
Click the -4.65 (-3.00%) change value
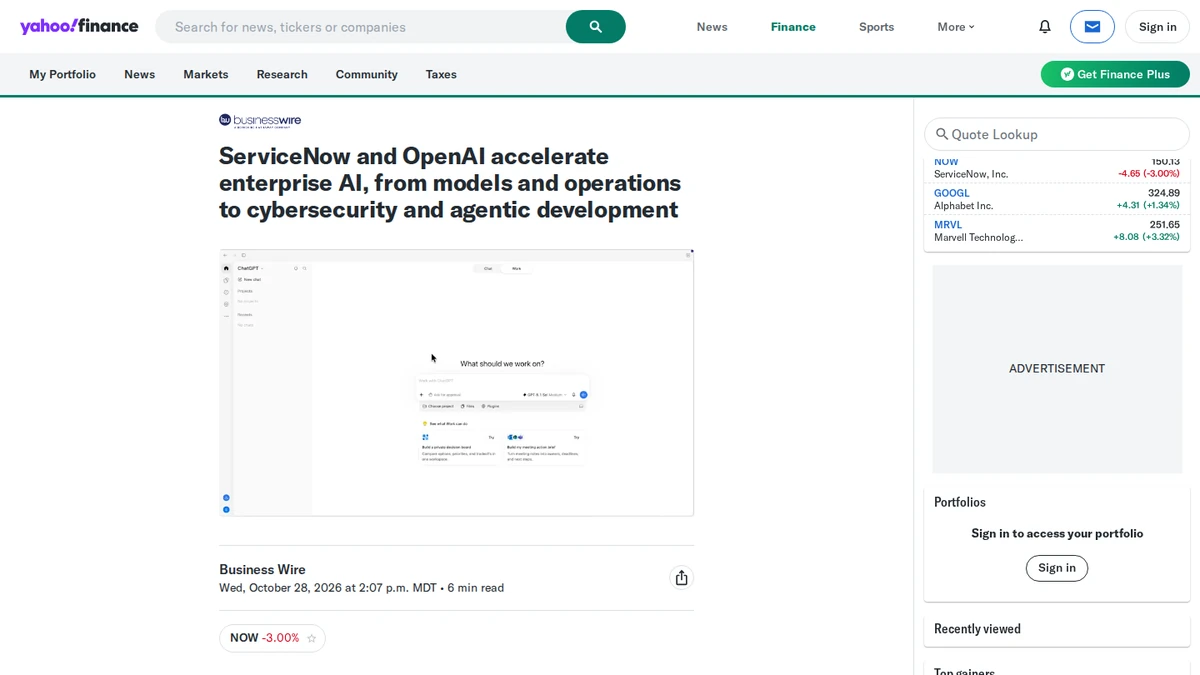[1149, 174]
